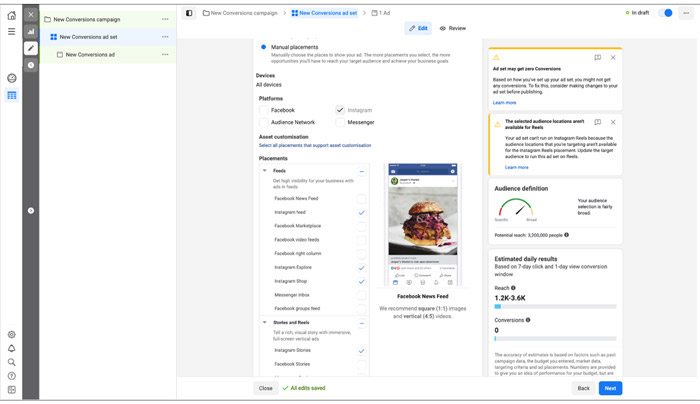Bookmark the Reels locations warning

598,122
